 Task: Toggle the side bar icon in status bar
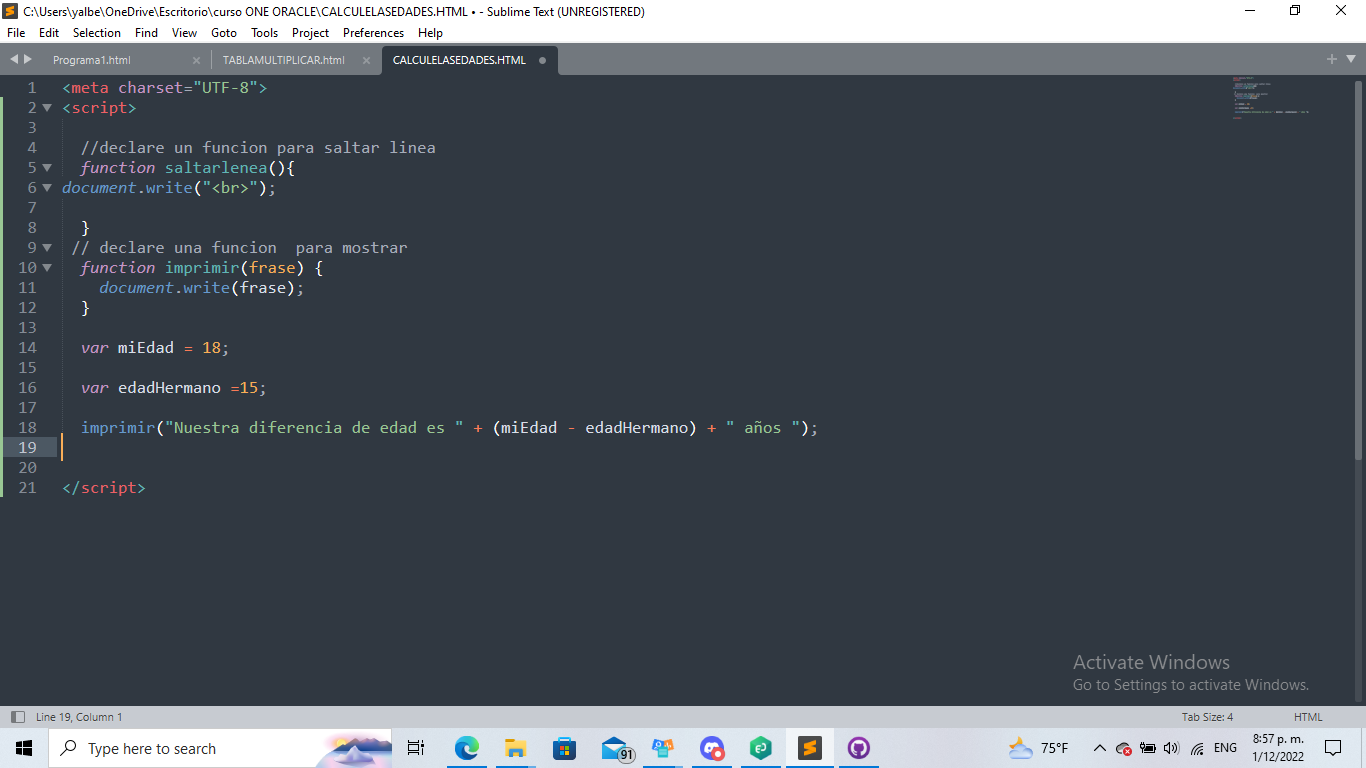pyautogui.click(x=17, y=717)
